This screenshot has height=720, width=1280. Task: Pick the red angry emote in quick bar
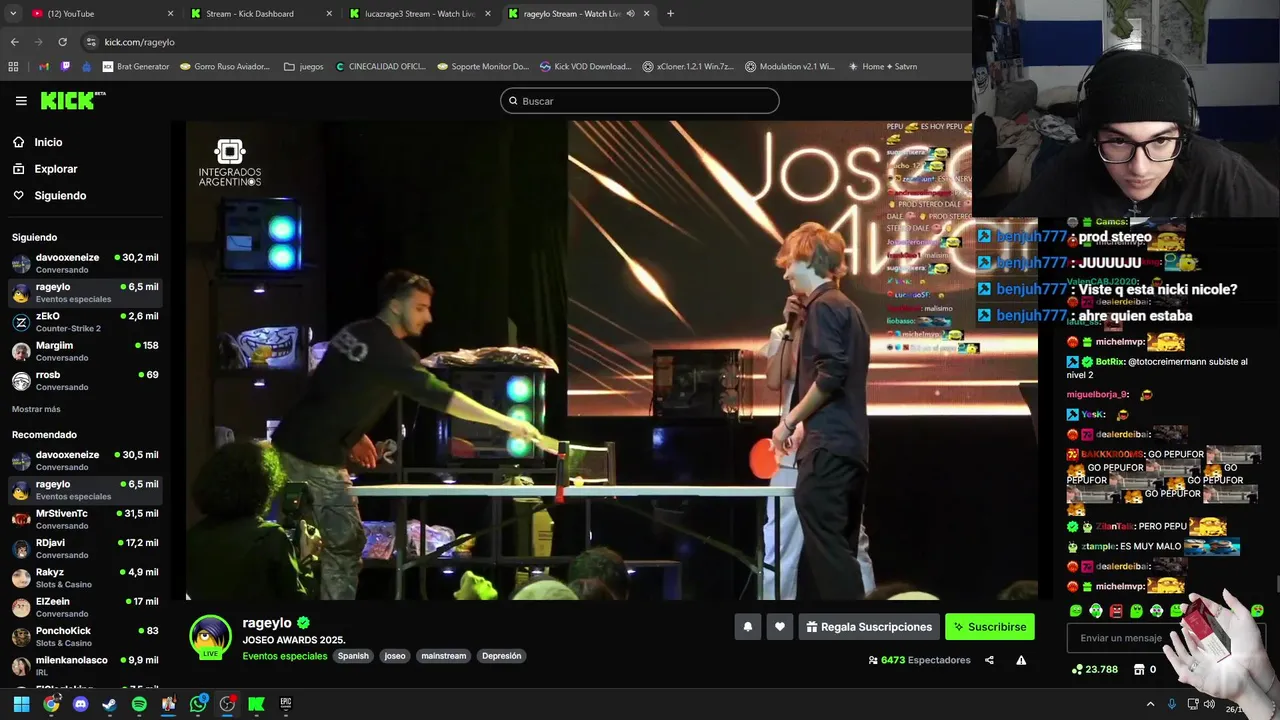[1116, 610]
